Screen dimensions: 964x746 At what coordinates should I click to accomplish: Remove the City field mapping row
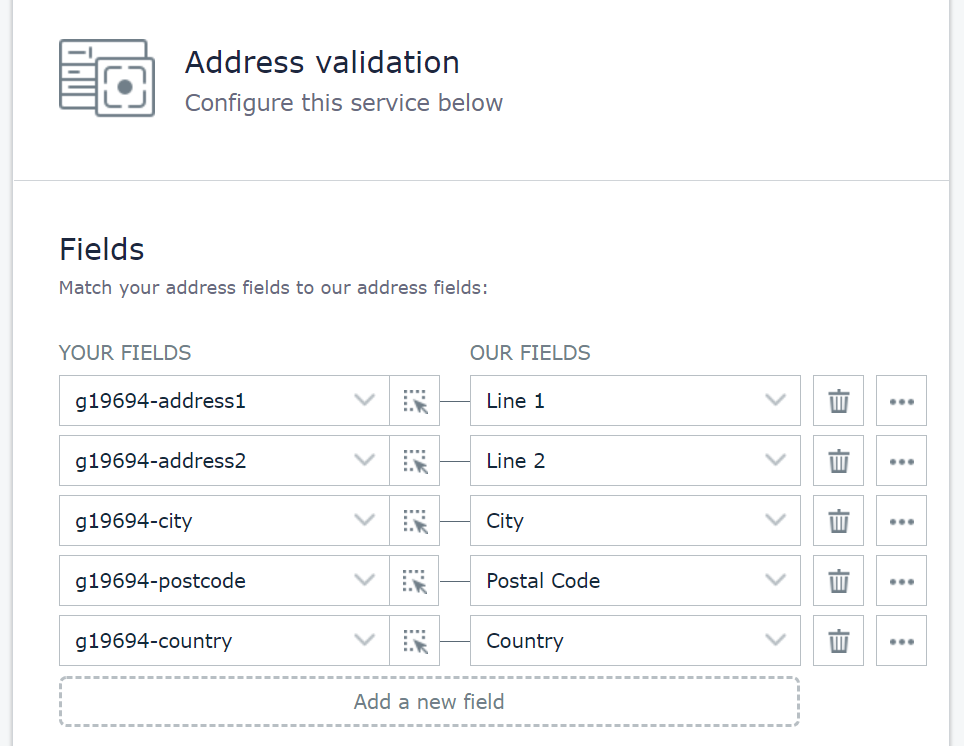point(838,521)
